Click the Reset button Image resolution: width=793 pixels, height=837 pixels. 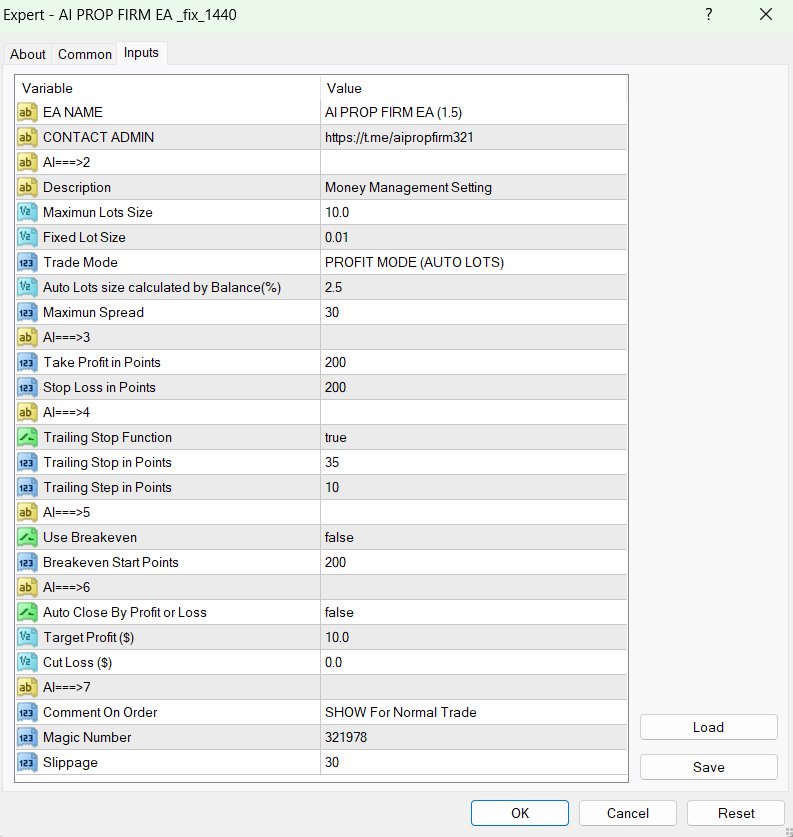pos(736,813)
